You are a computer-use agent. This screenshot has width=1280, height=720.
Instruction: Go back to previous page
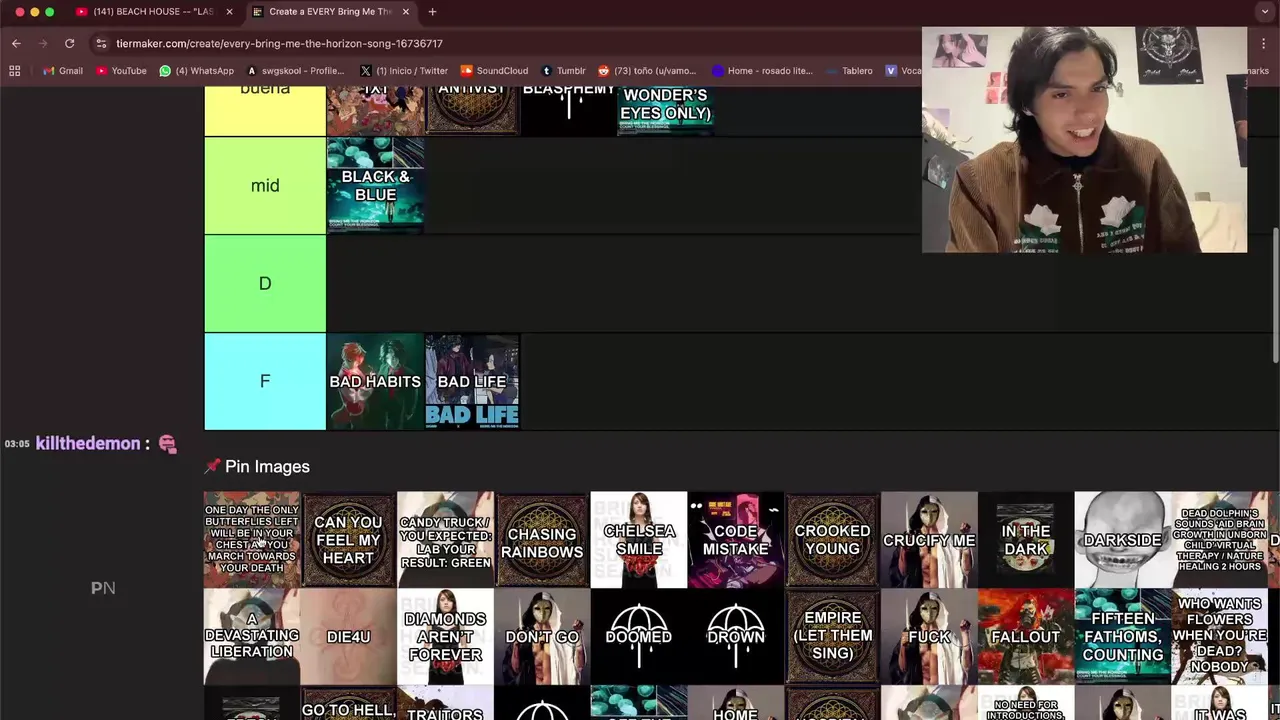[x=16, y=43]
